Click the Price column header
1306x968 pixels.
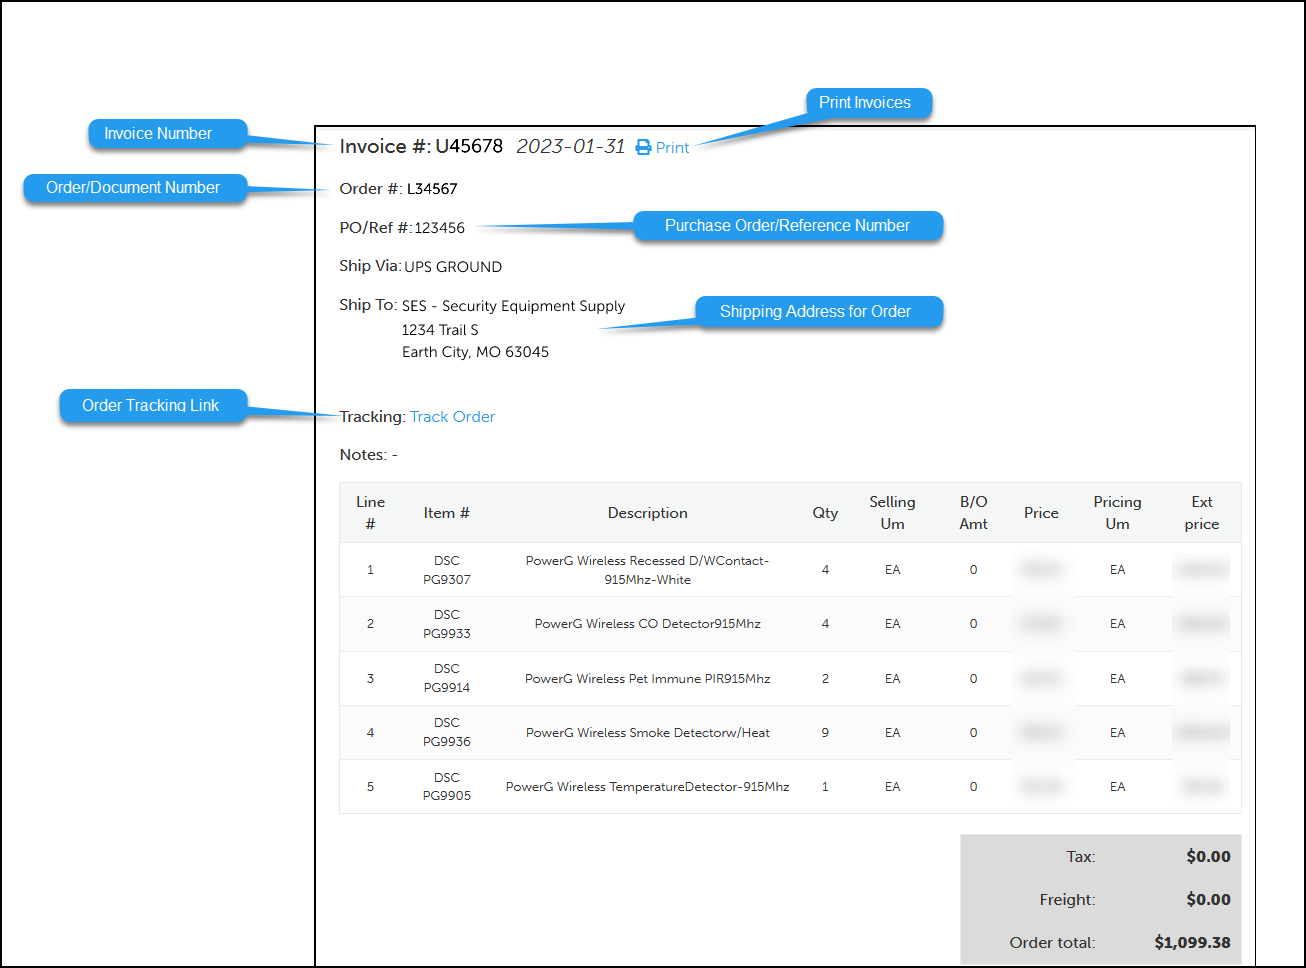[x=1041, y=513]
